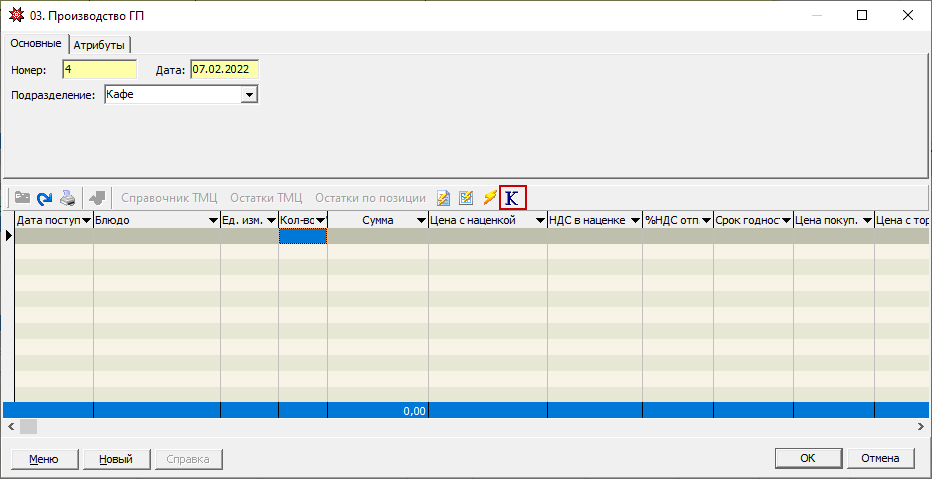
Task: Click the horizontal scrollbar right arrow
Action: click(921, 427)
